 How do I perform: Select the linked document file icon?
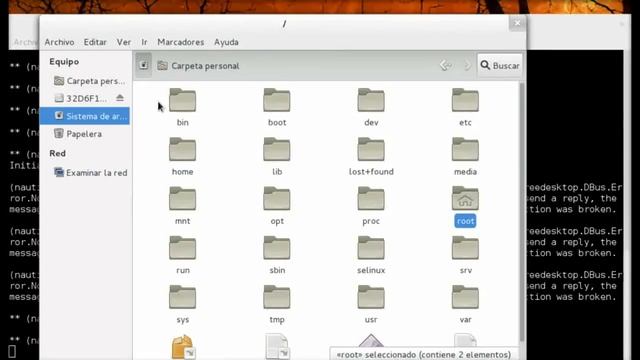point(277,347)
